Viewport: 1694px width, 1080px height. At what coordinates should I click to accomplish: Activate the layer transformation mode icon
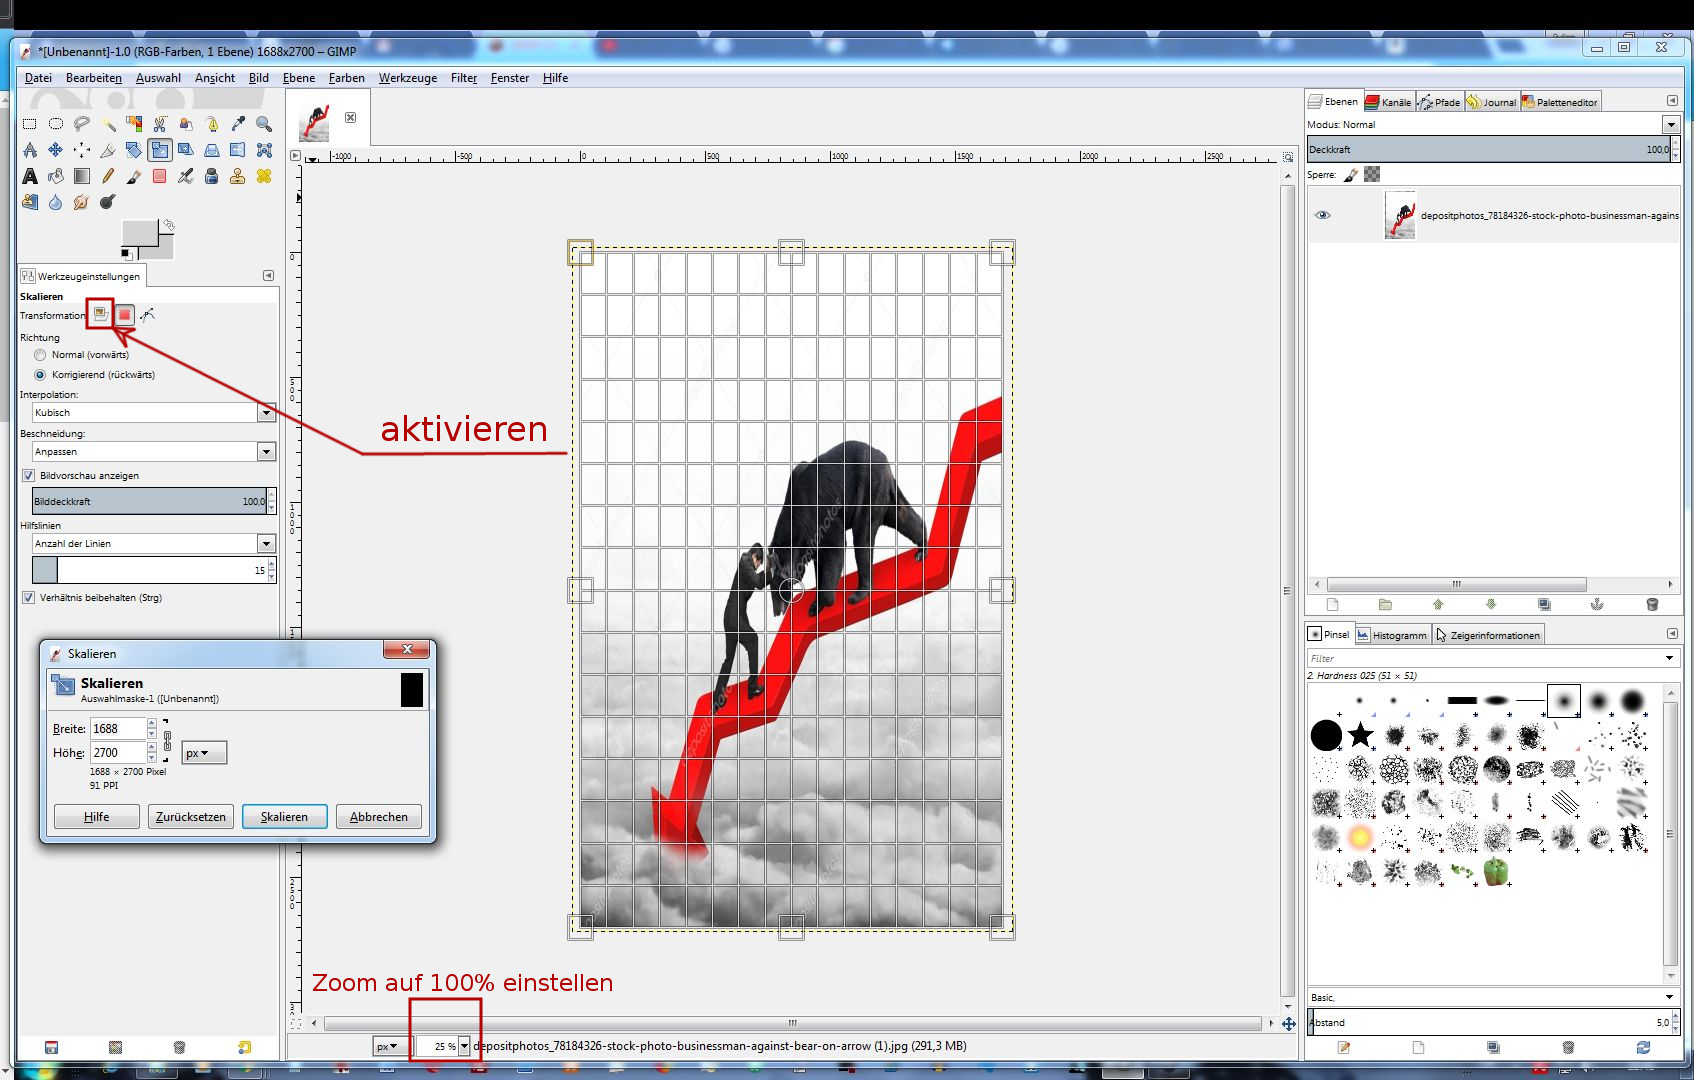tap(100, 314)
